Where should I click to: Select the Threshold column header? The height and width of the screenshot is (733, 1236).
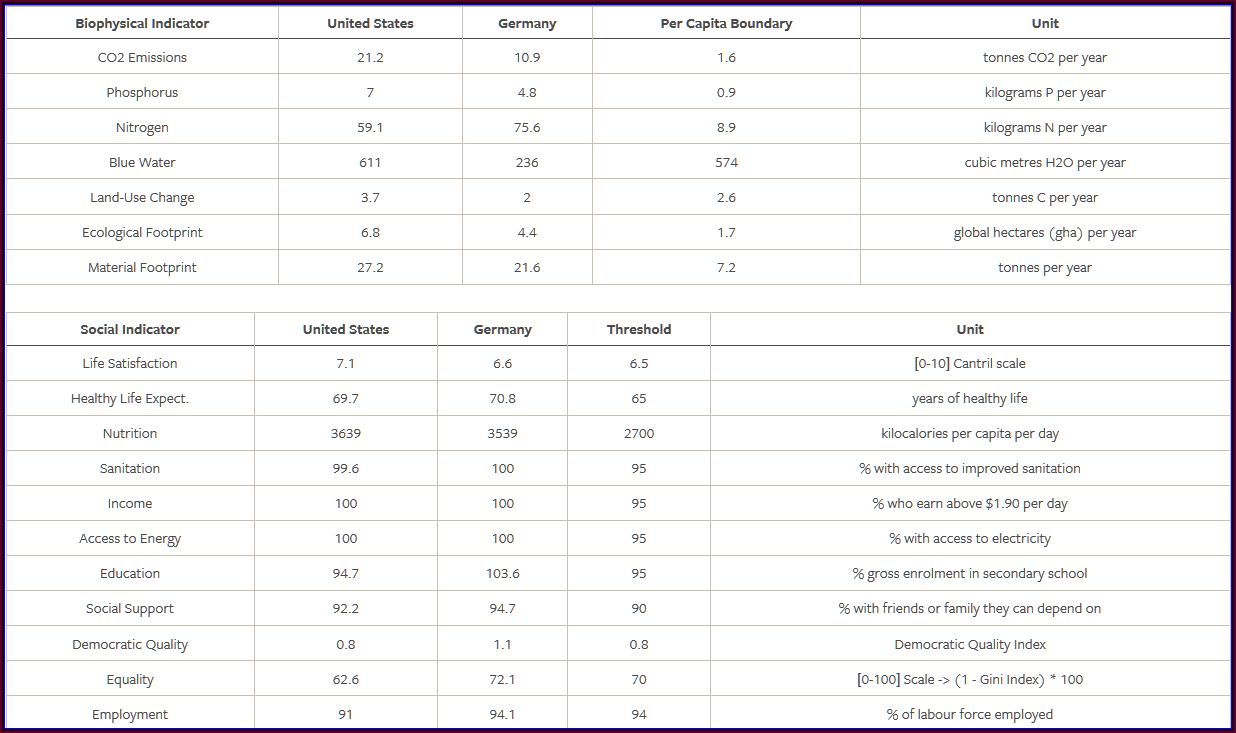pyautogui.click(x=639, y=329)
